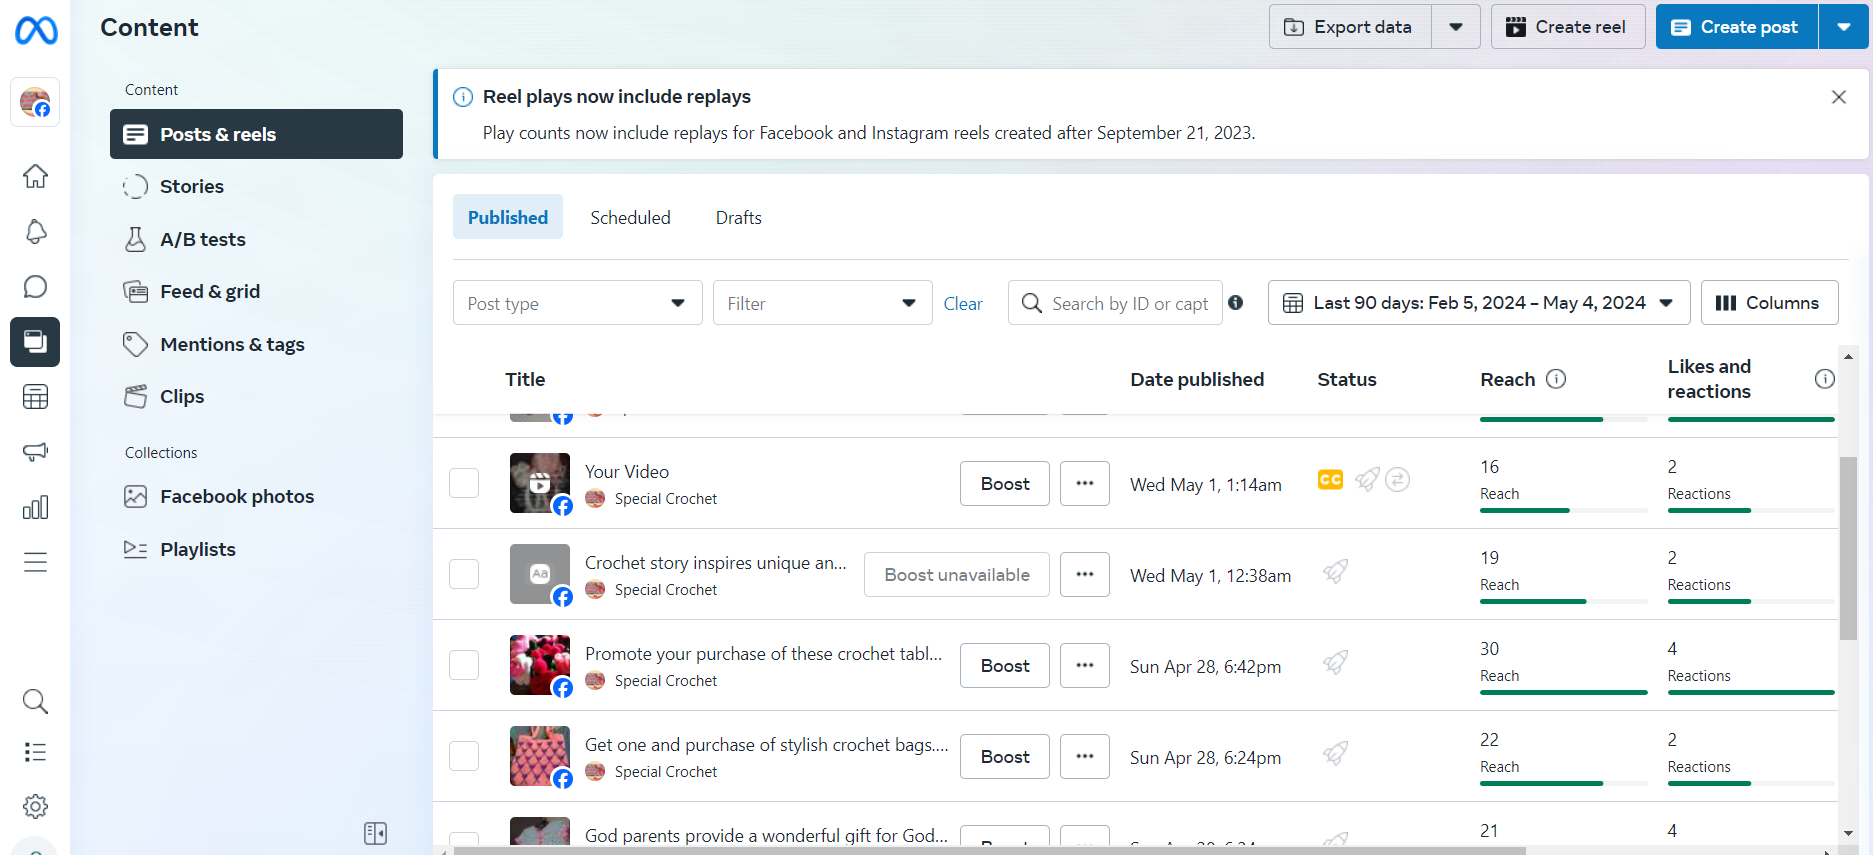Image resolution: width=1873 pixels, height=855 pixels.
Task: Open the Ads megaphone icon
Action: click(x=35, y=452)
